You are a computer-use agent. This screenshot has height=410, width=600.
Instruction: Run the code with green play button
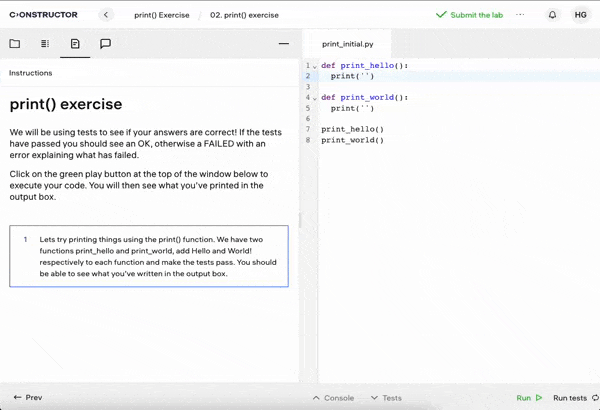click(529, 398)
